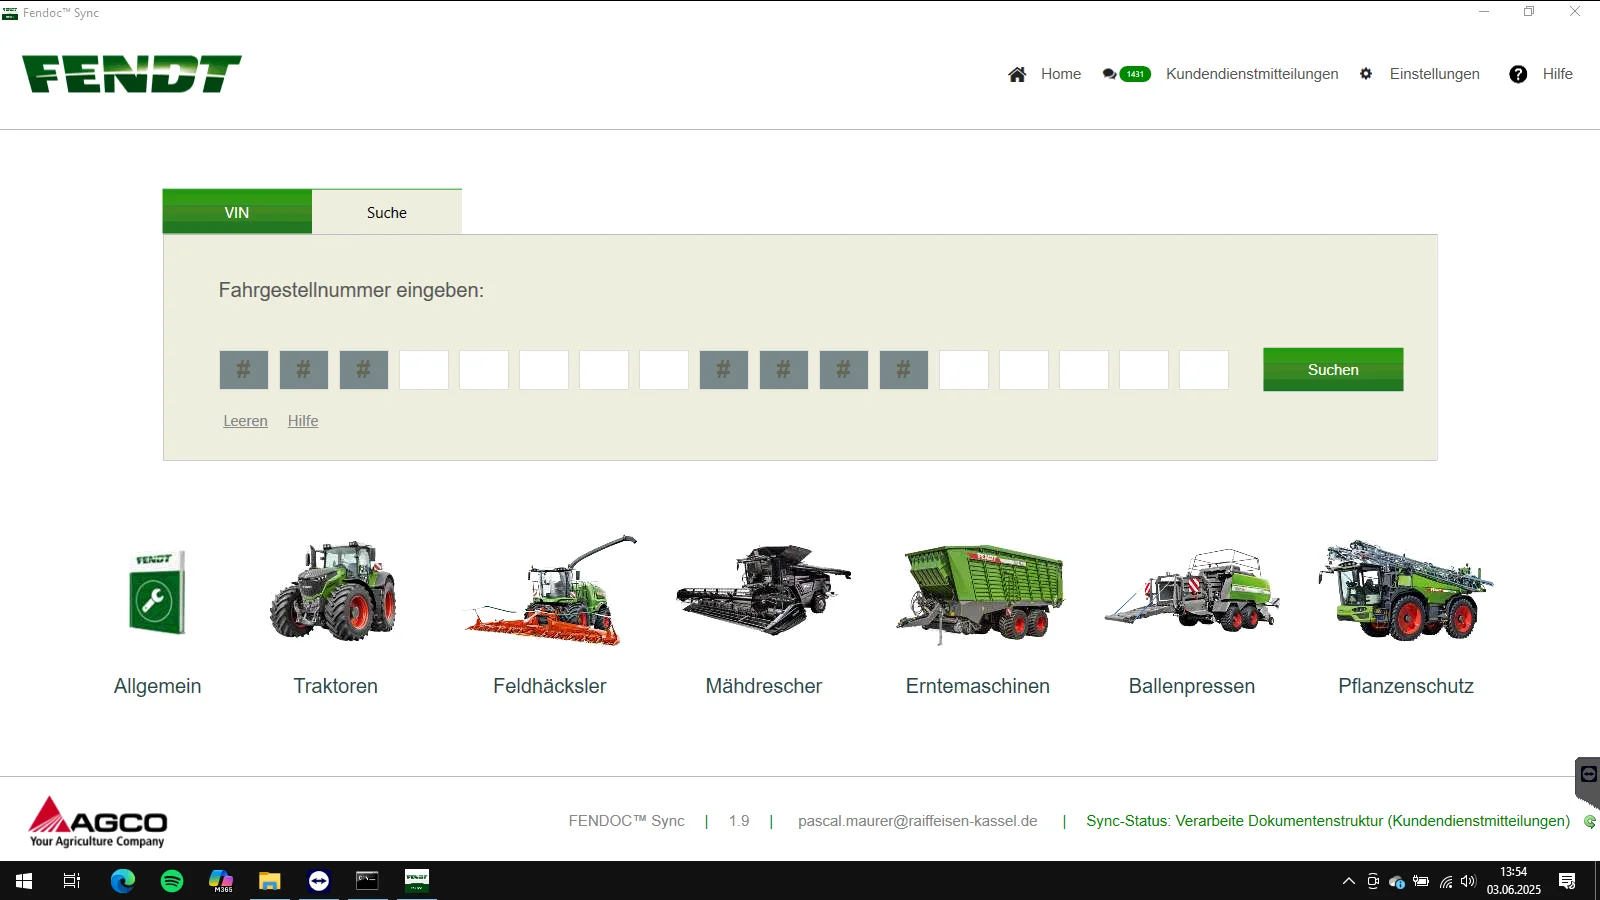The image size is (1600, 900).
Task: Click the first VIN character box
Action: 243,369
